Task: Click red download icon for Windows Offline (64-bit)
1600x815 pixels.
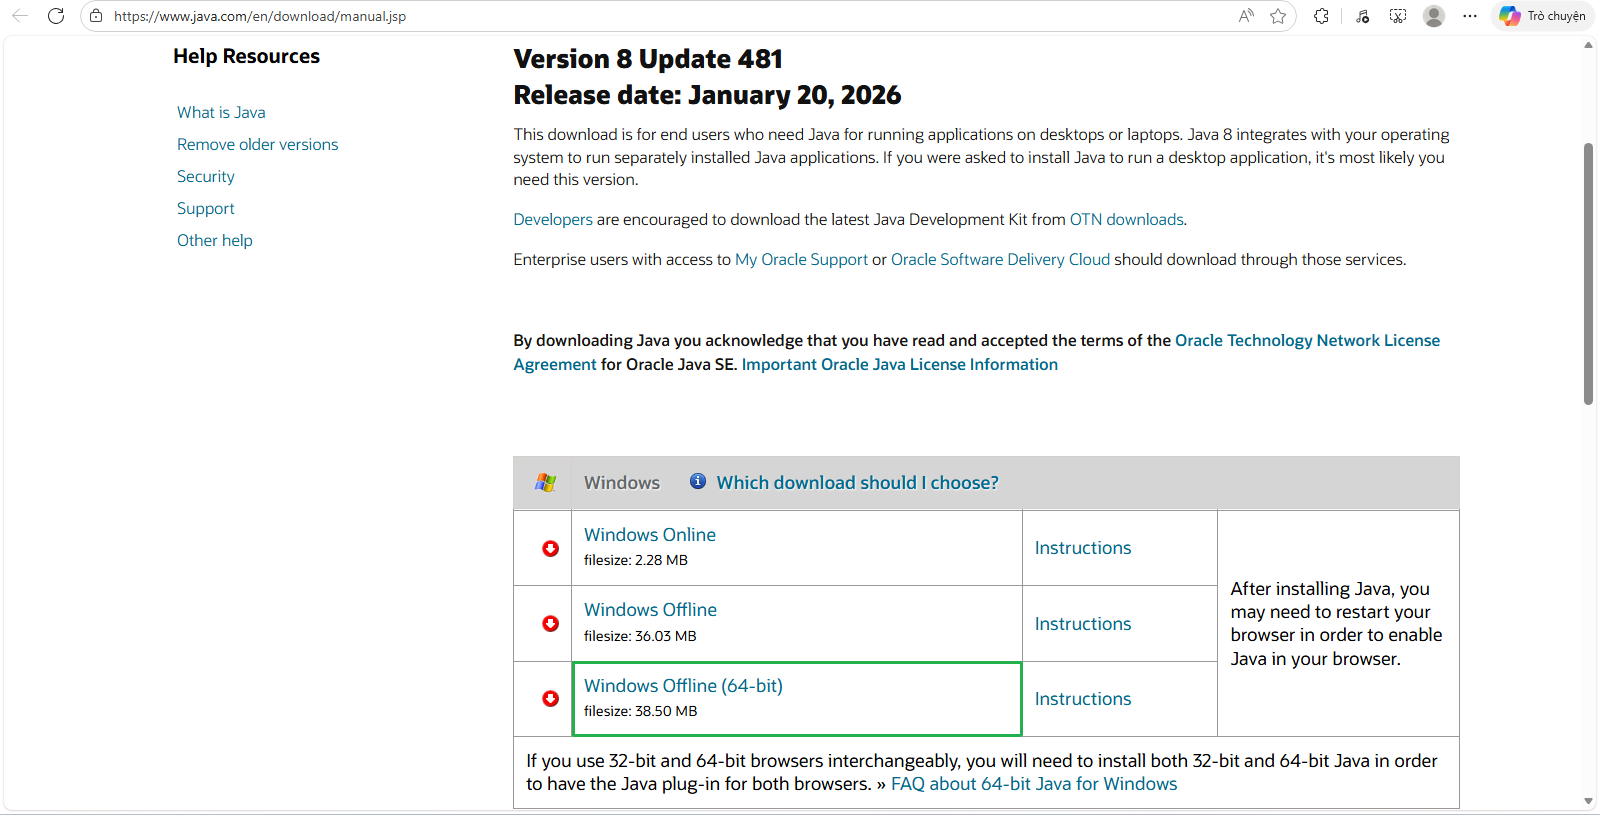Action: (x=550, y=699)
